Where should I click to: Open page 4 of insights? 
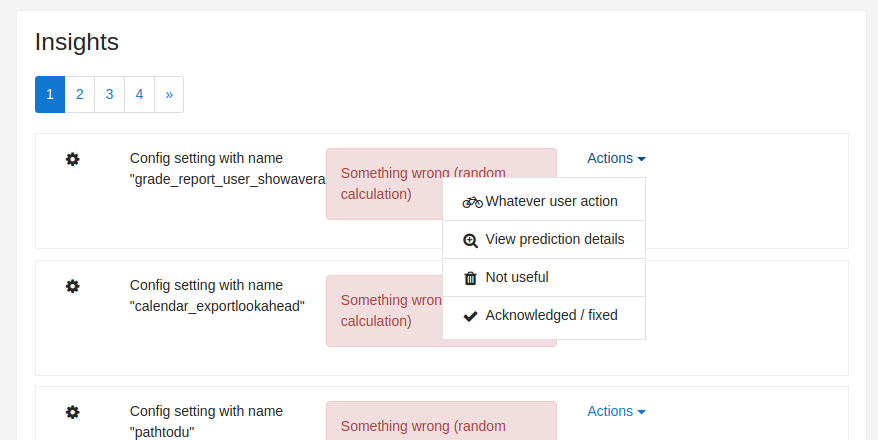click(139, 95)
